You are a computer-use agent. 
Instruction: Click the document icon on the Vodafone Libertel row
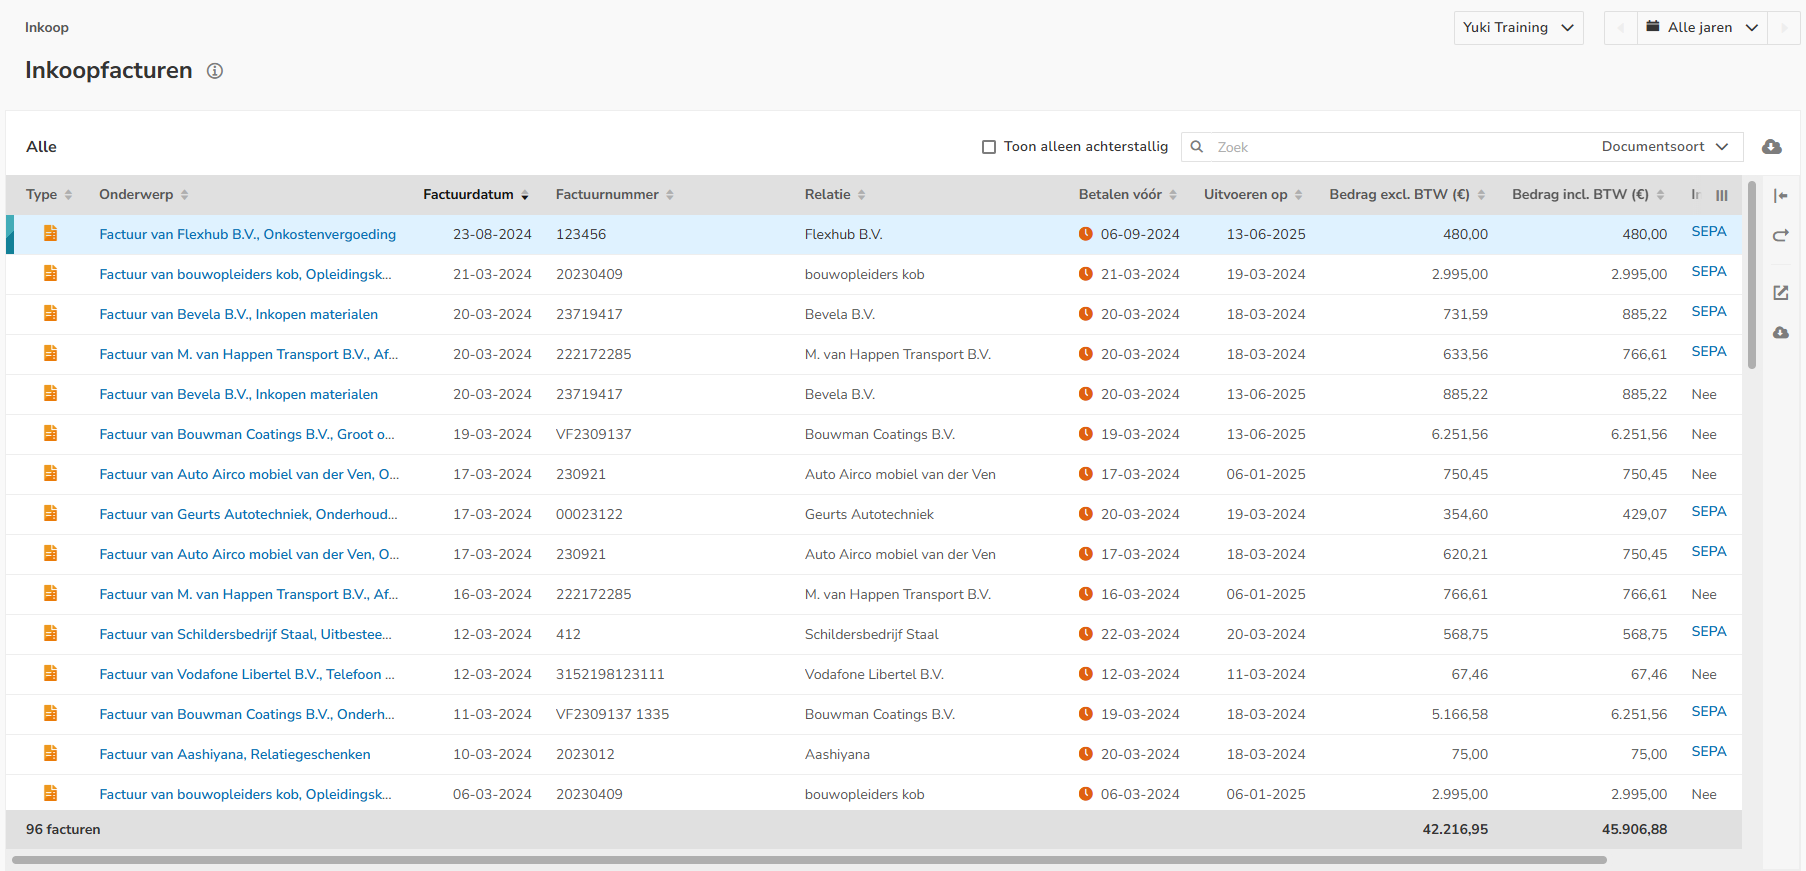[x=50, y=674]
